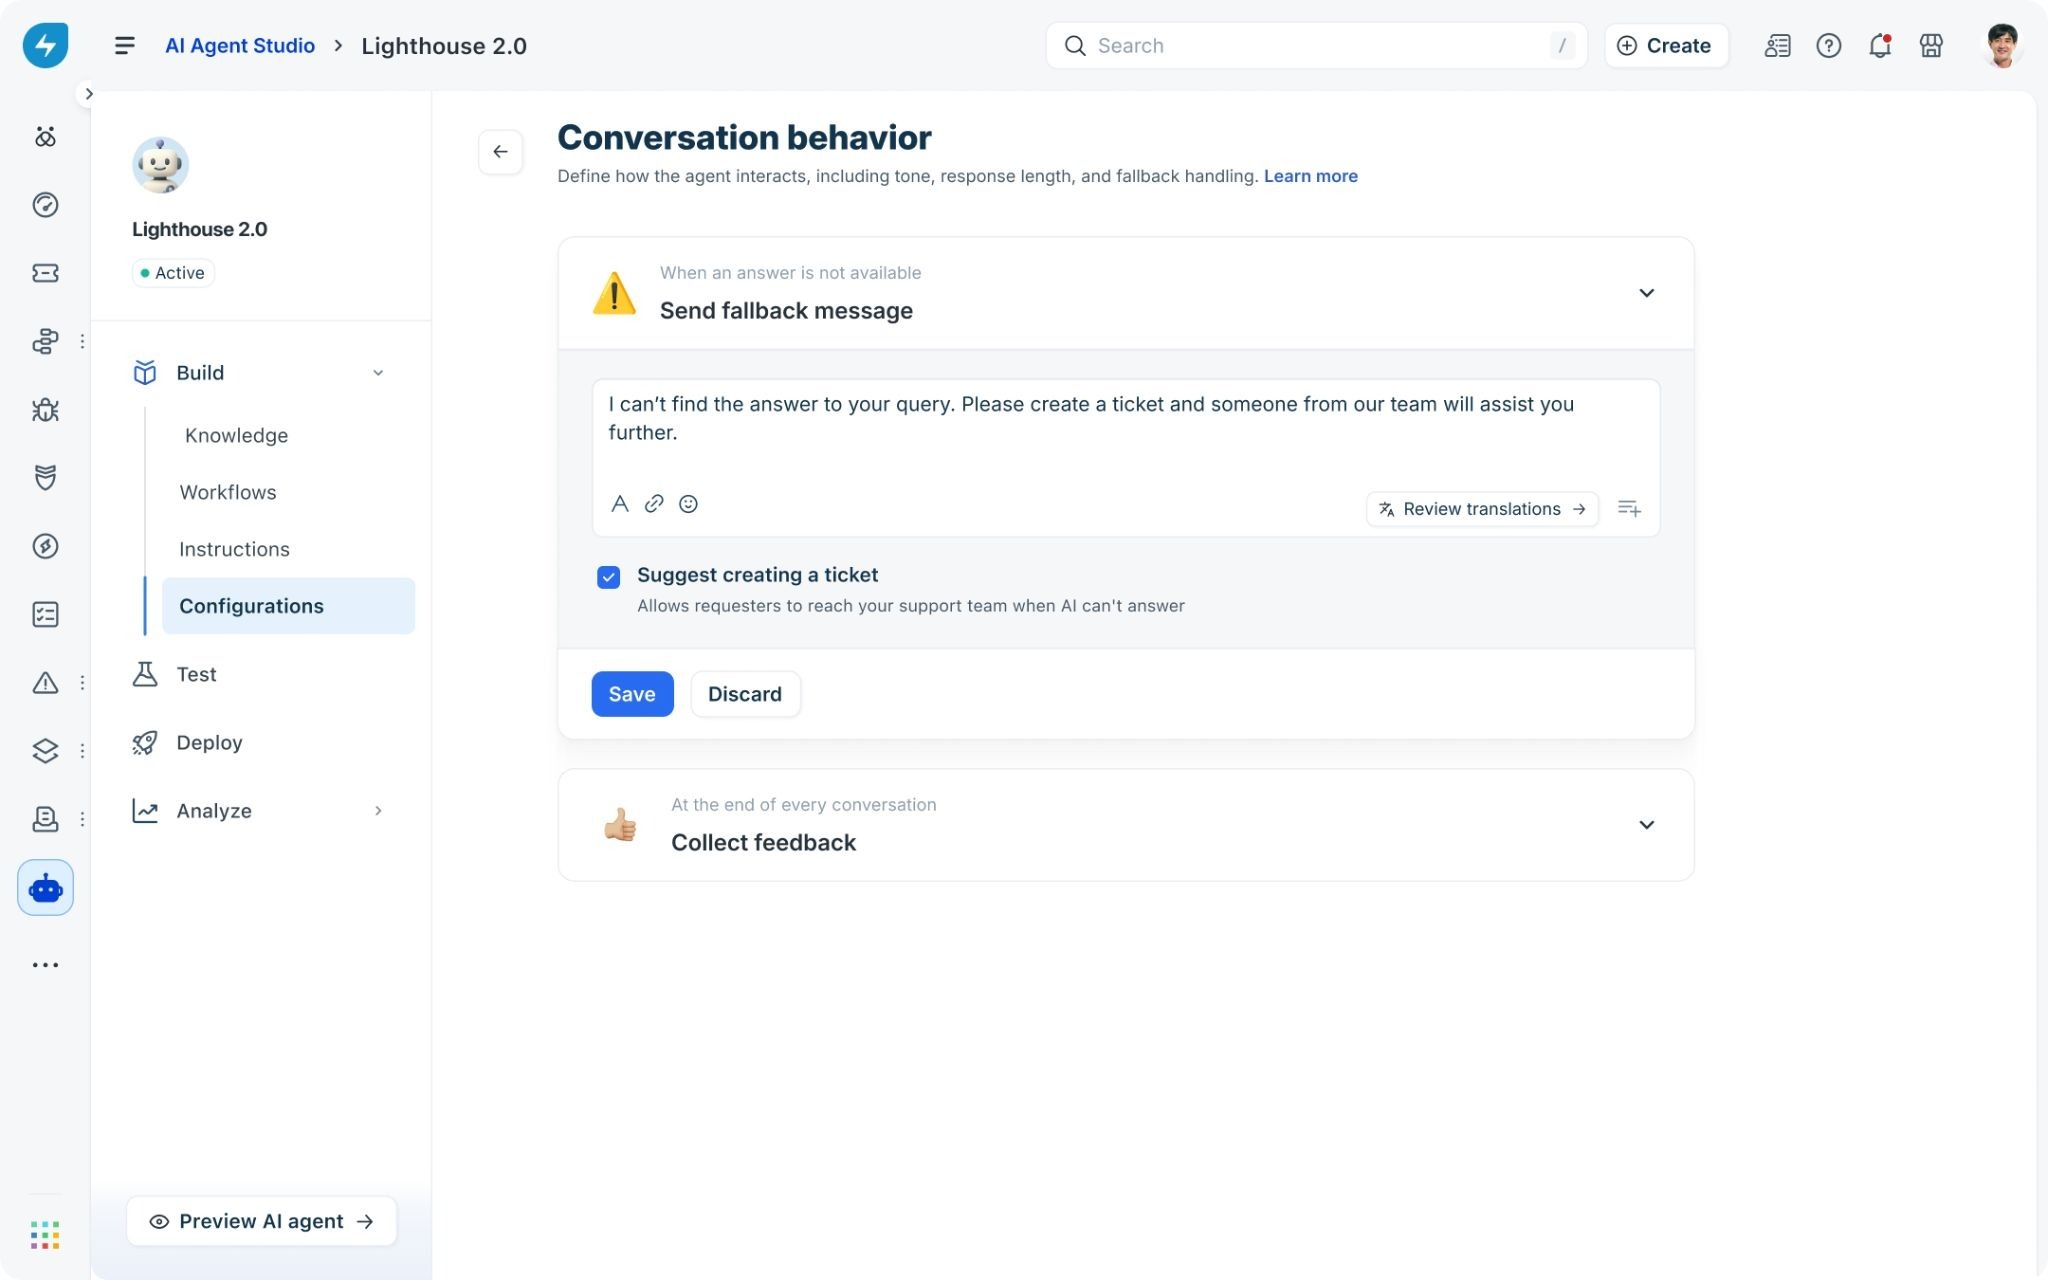
Task: Click the back arrow beside Conversation behavior
Action: coord(500,152)
